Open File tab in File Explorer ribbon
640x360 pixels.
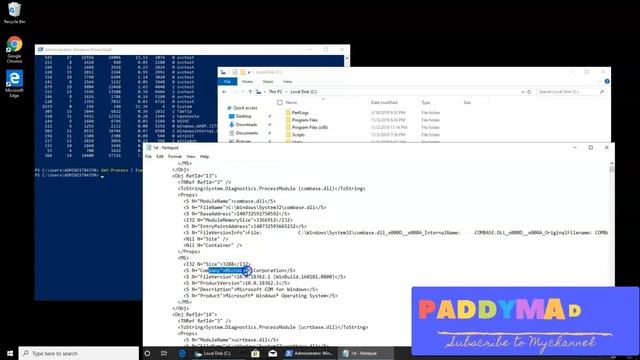227,82
